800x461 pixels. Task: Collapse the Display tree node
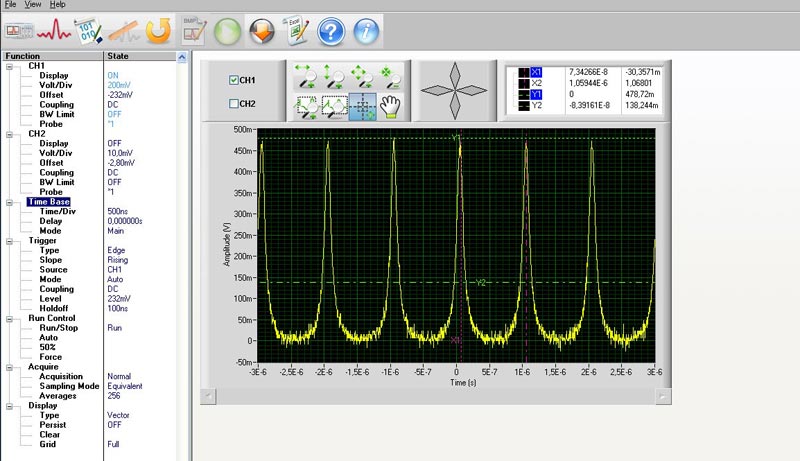tap(9, 406)
